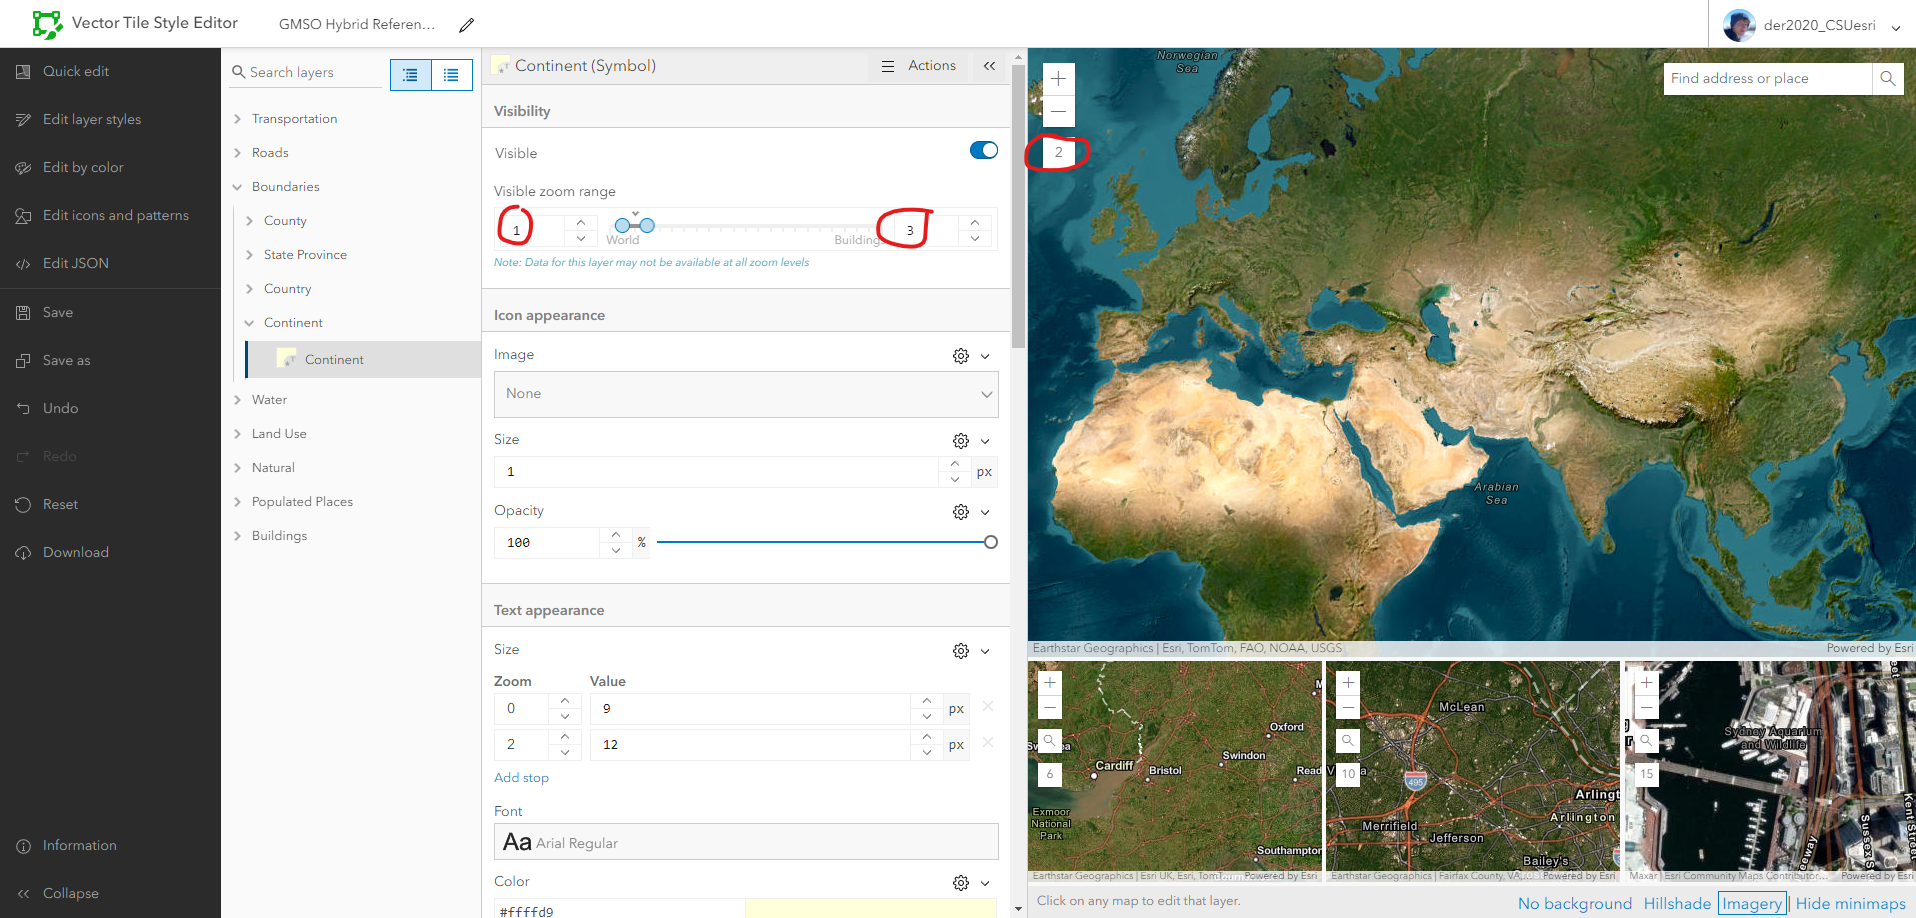Open the Arial Regular font picker
Viewport: 1916px width, 918px height.
(x=746, y=842)
